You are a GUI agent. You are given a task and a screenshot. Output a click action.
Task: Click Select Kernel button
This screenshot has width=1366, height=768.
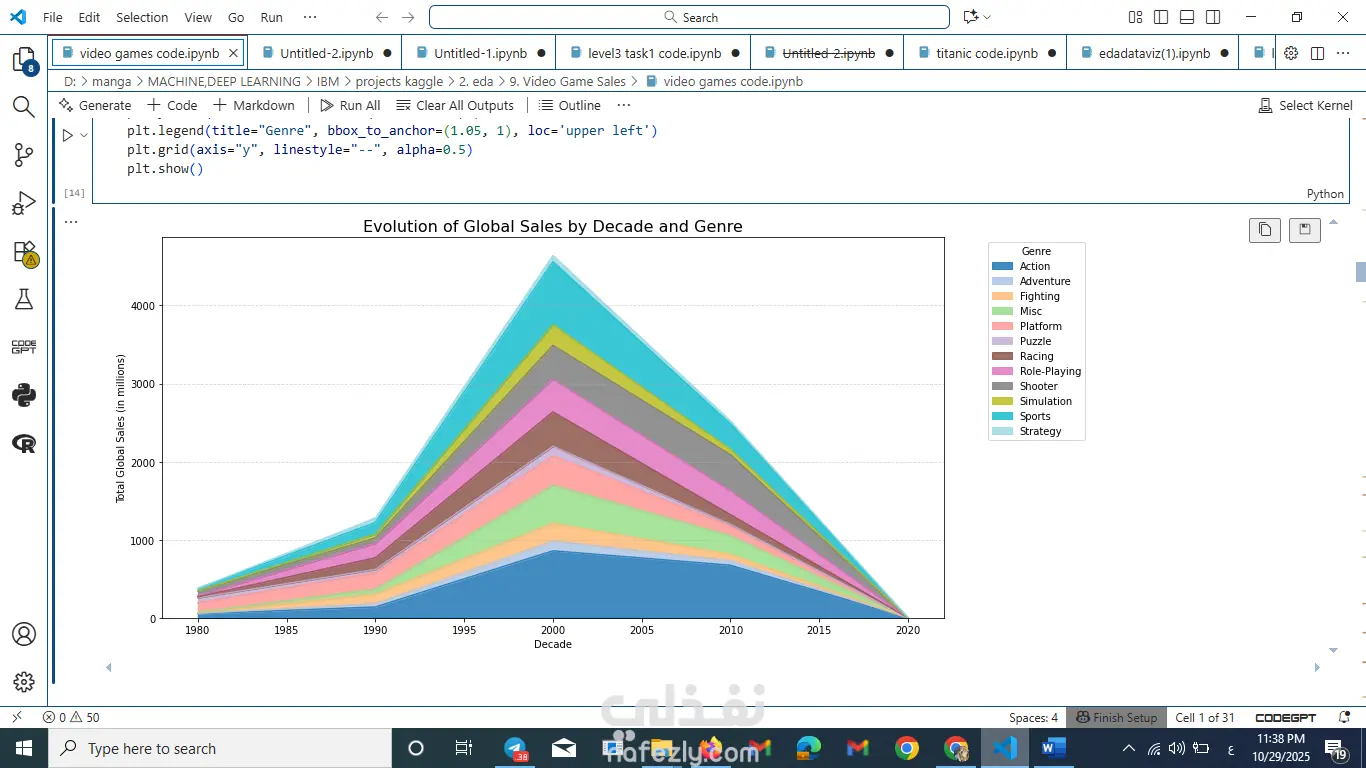coord(1305,105)
